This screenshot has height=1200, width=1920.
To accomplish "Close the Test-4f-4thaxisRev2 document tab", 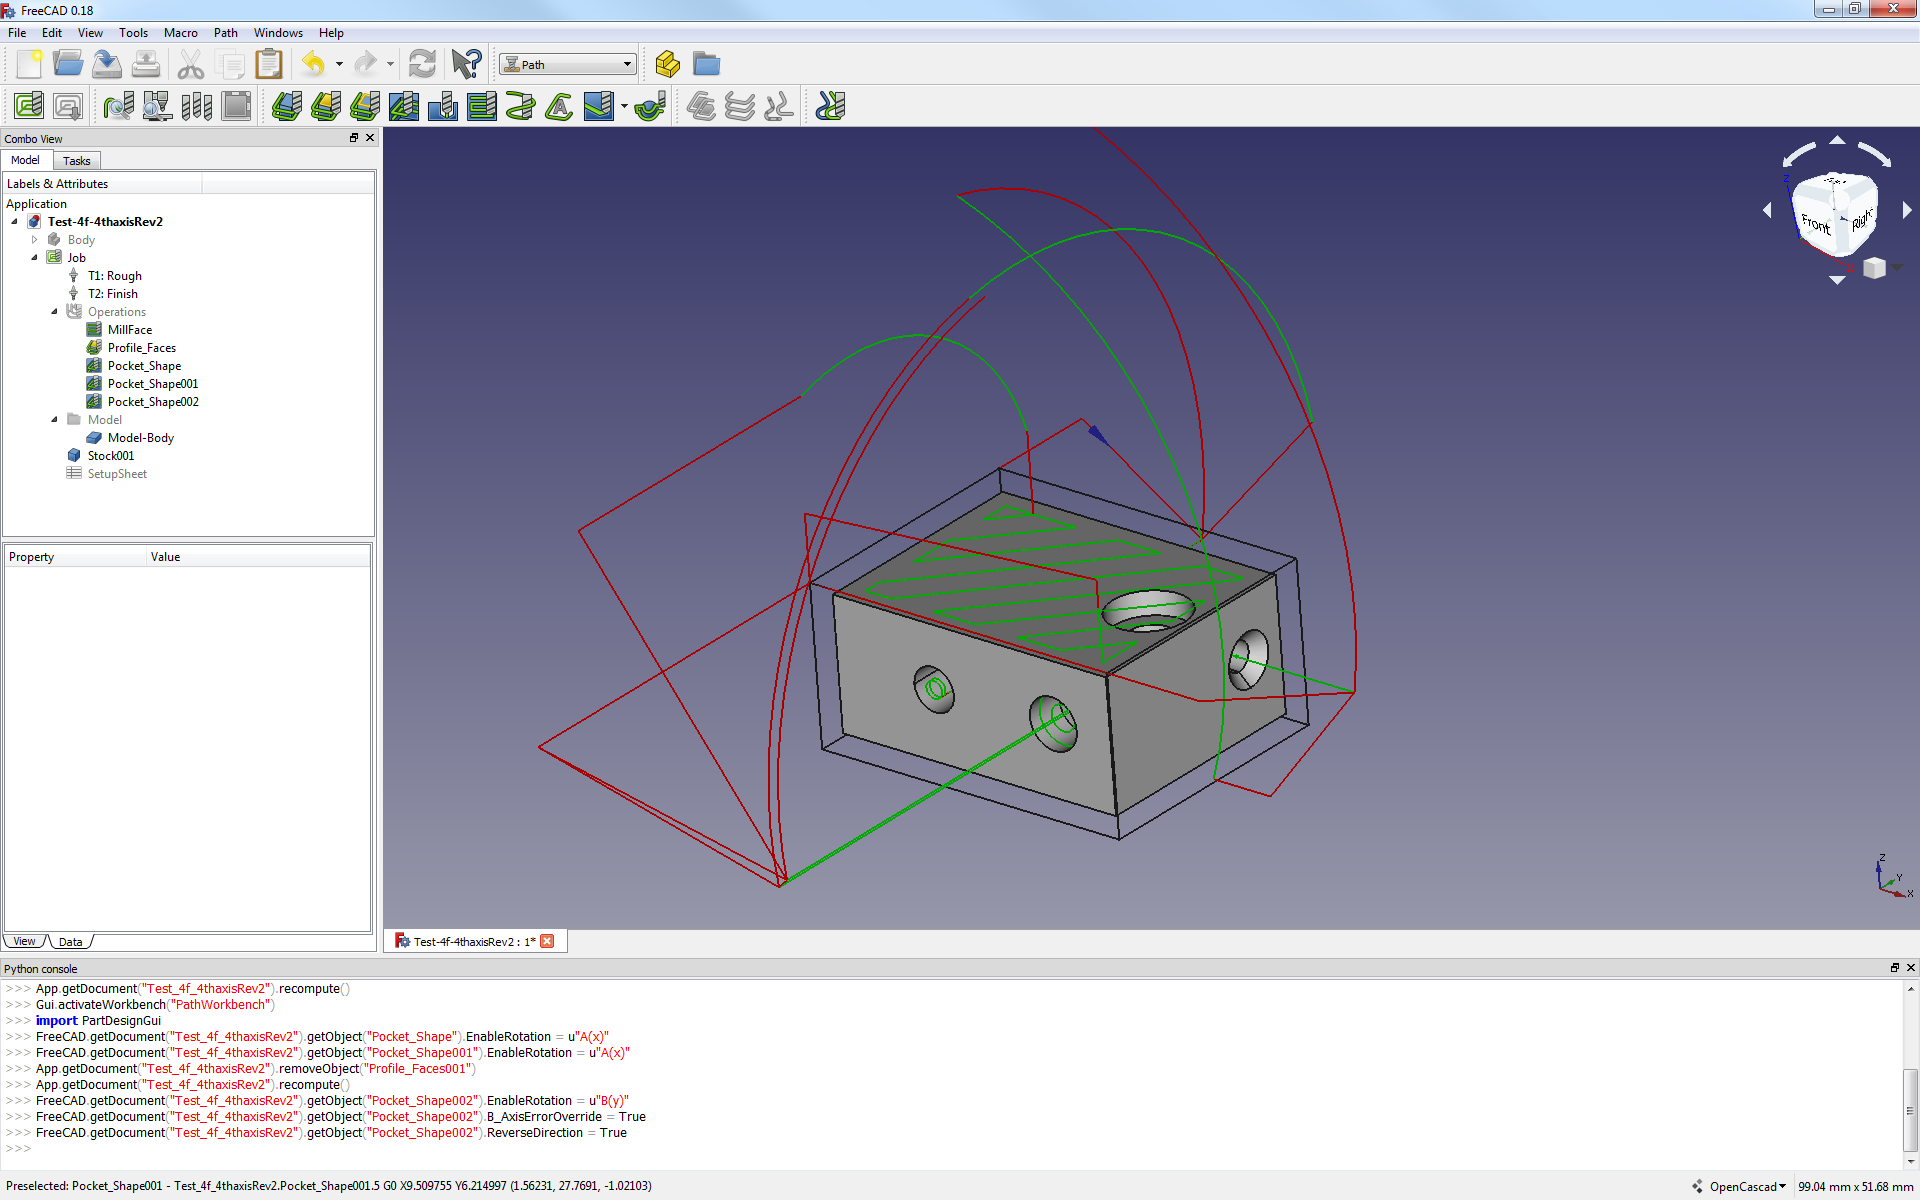I will point(547,941).
